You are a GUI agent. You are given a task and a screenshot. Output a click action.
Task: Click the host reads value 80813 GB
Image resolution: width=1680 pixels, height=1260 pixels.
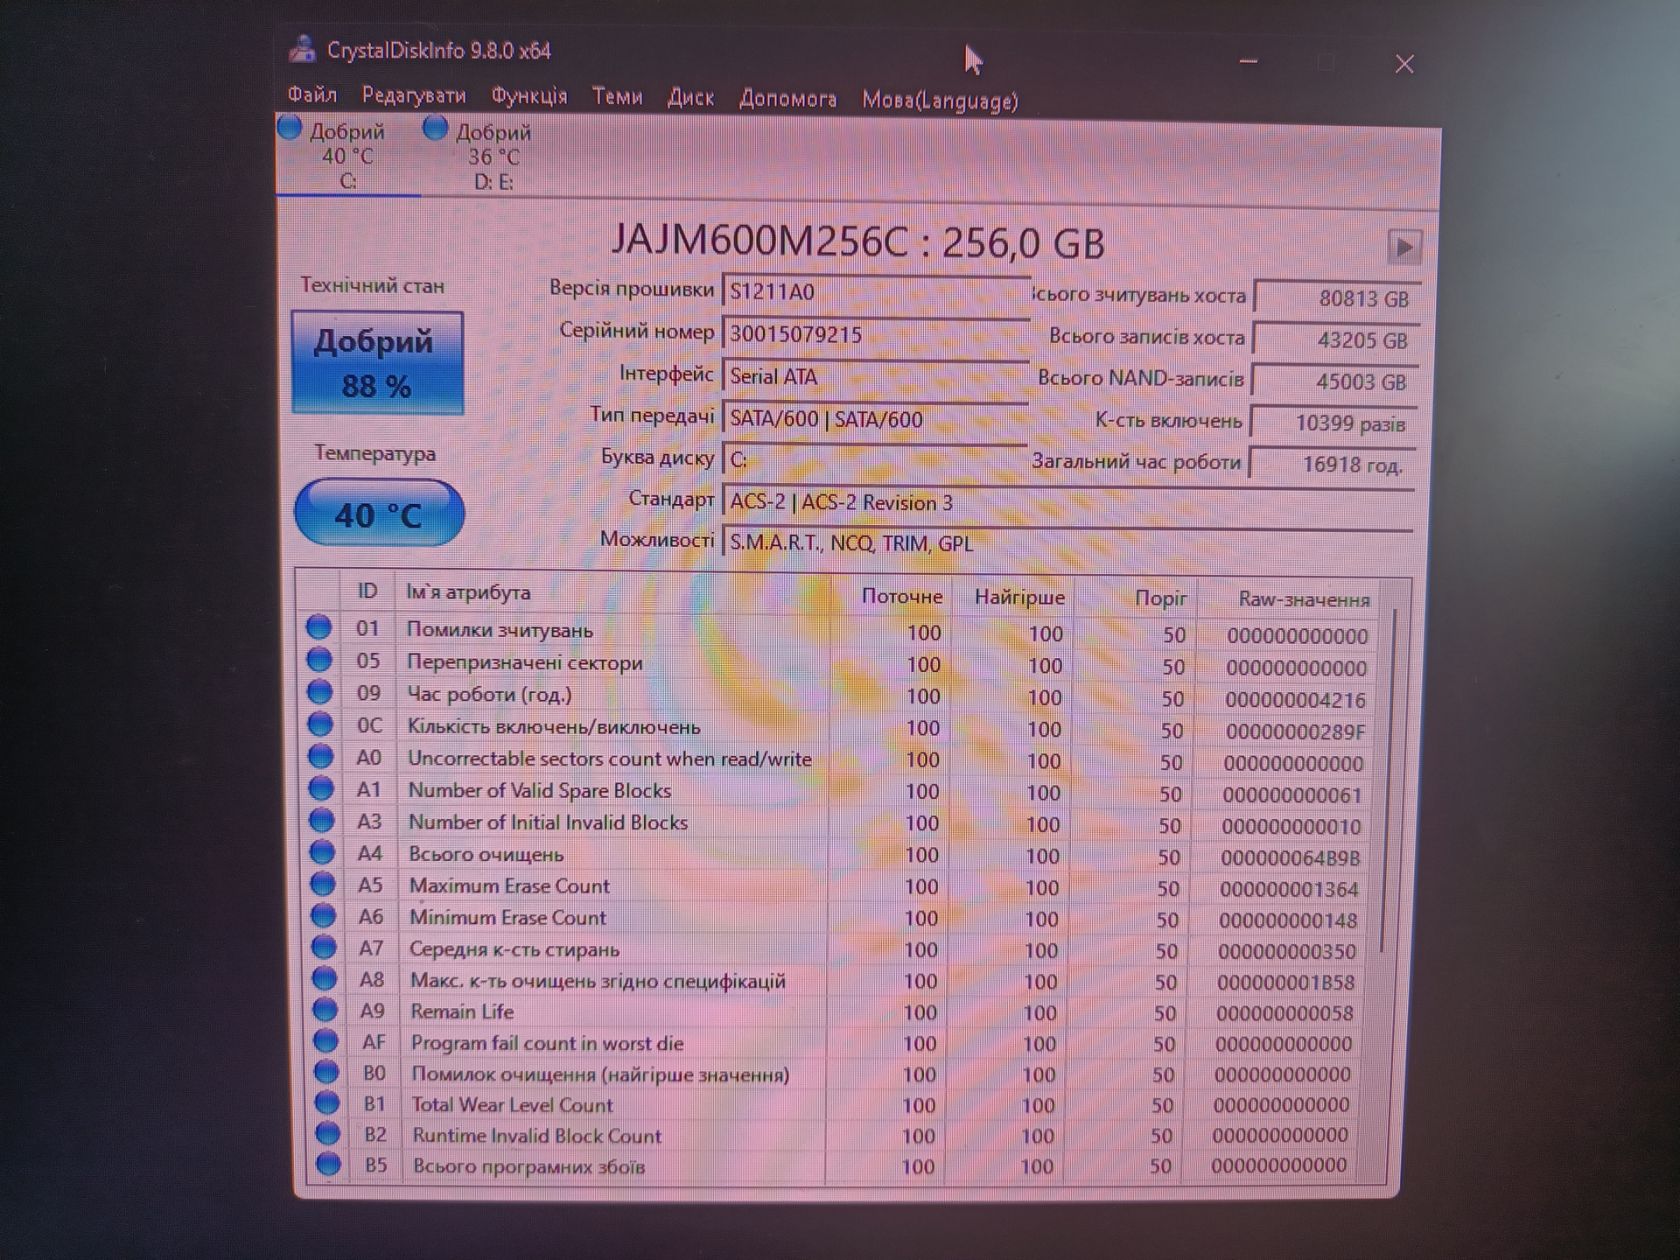coord(1335,298)
